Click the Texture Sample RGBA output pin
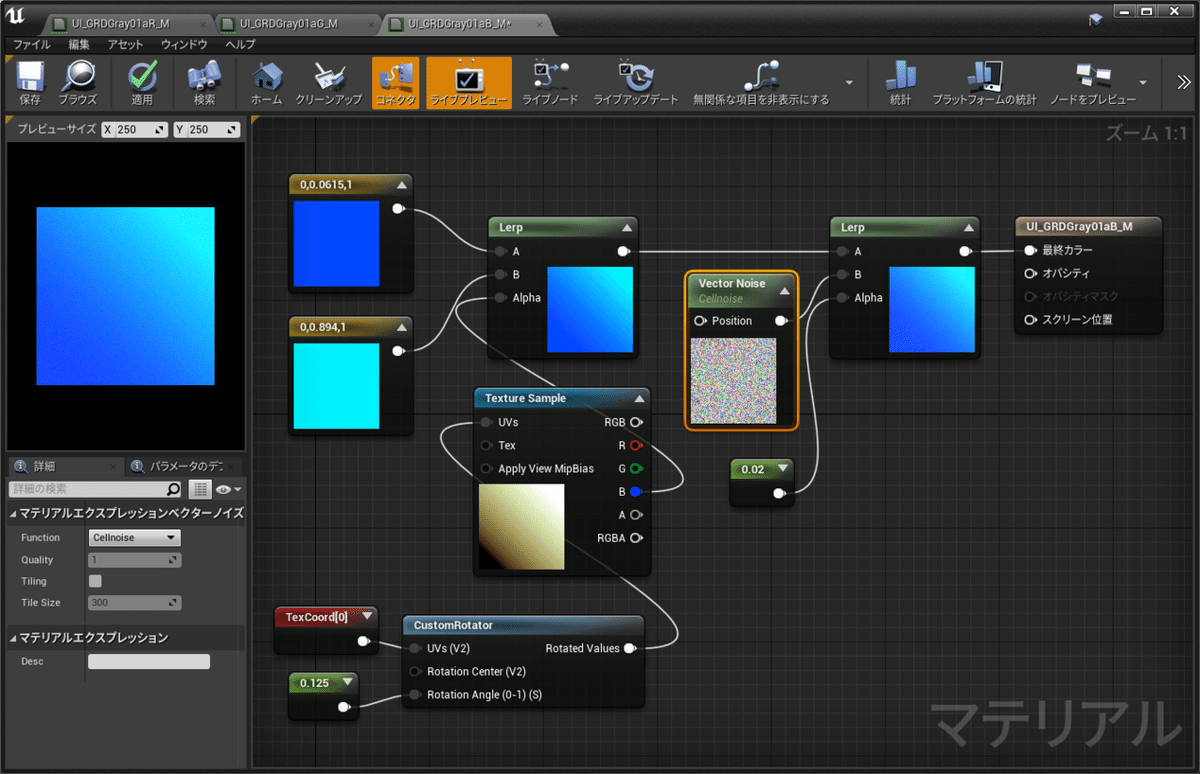Image resolution: width=1200 pixels, height=774 pixels. coord(635,538)
